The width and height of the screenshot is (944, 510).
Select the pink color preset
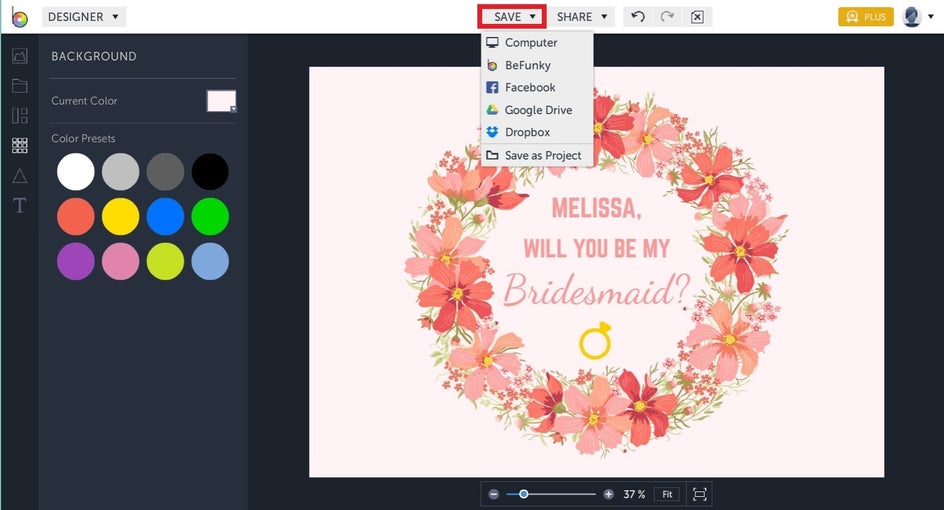(120, 261)
